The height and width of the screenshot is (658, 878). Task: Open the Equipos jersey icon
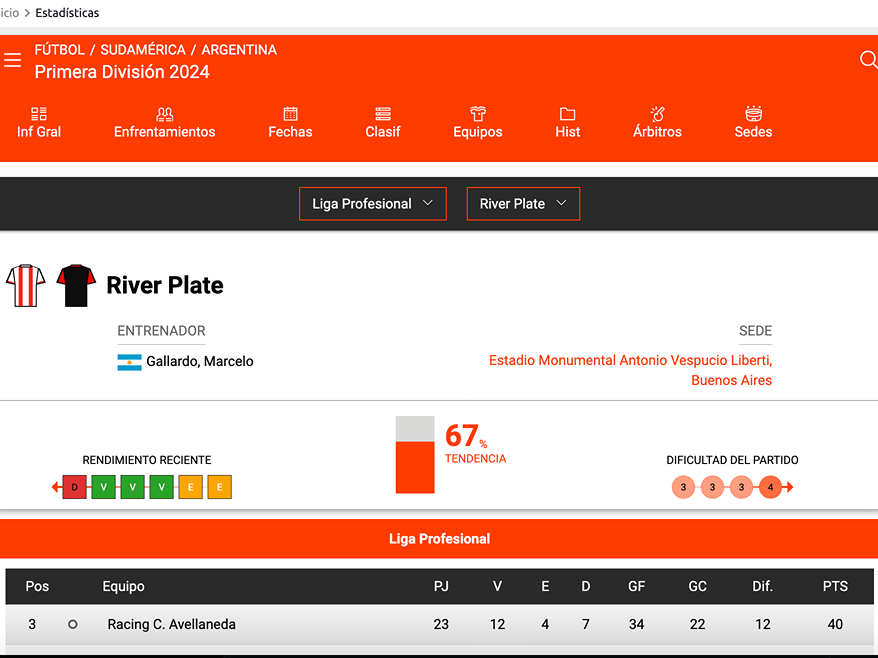(477, 114)
